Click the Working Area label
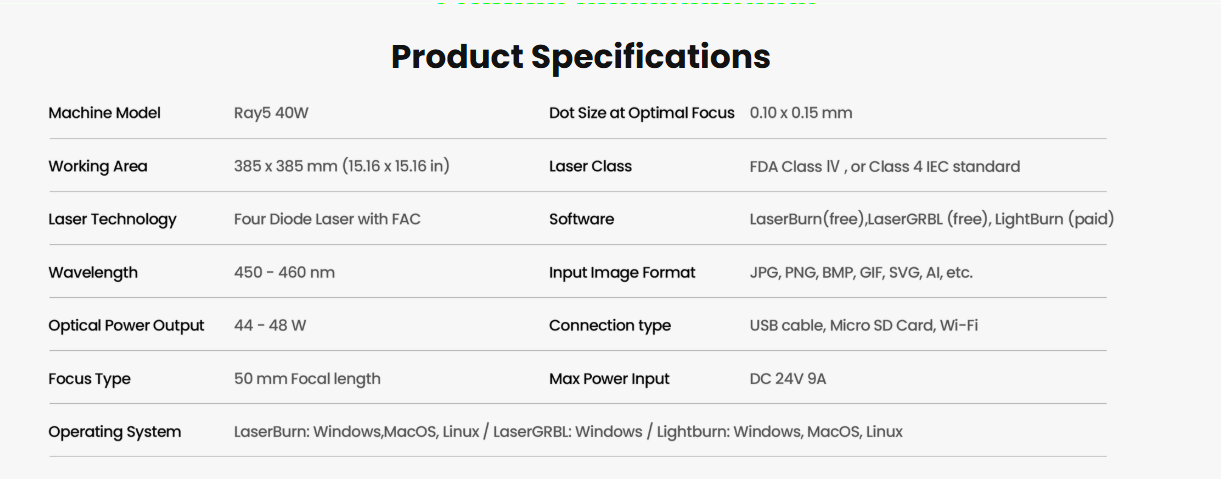The width and height of the screenshot is (1221, 479). pyautogui.click(x=97, y=166)
